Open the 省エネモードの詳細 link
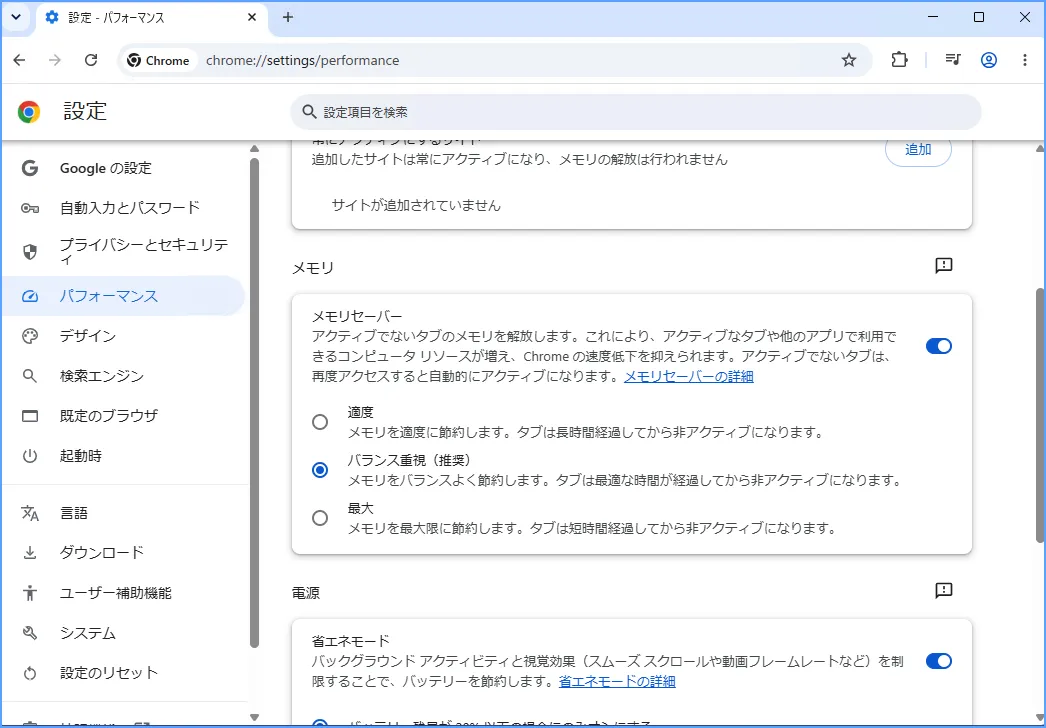This screenshot has height=728, width=1046. [617, 681]
